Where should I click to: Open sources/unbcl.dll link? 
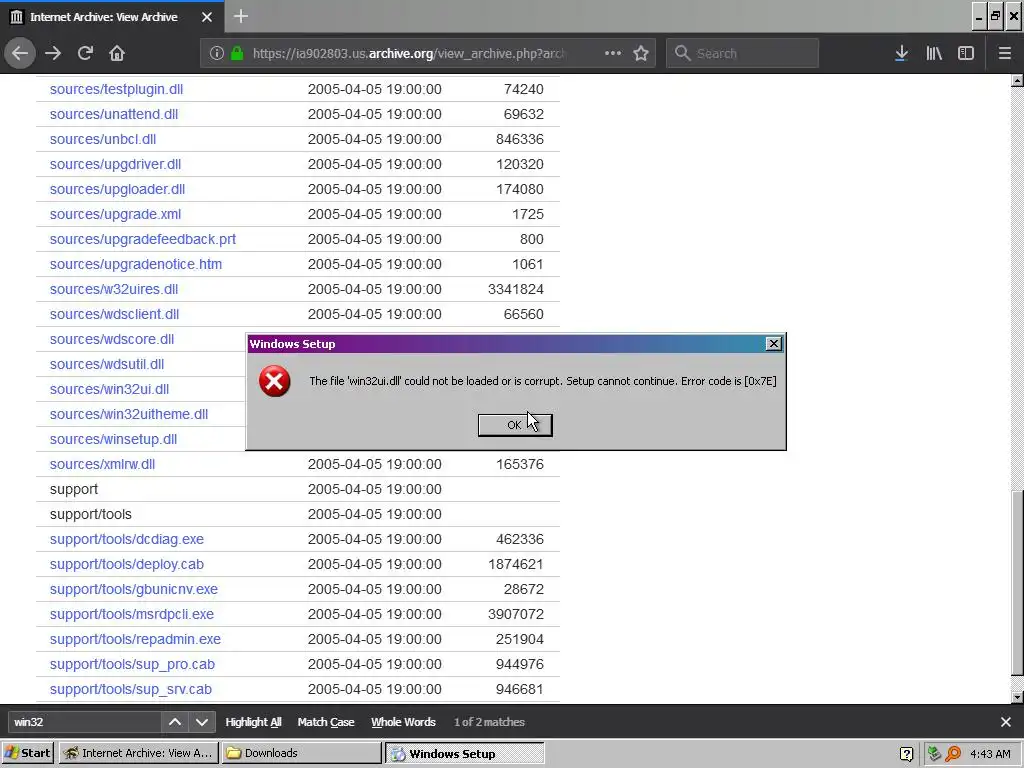pos(103,139)
